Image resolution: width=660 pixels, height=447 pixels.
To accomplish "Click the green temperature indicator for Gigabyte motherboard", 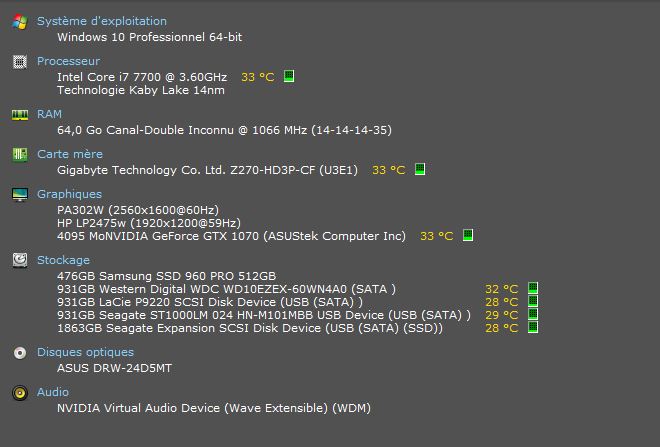I will [x=420, y=169].
